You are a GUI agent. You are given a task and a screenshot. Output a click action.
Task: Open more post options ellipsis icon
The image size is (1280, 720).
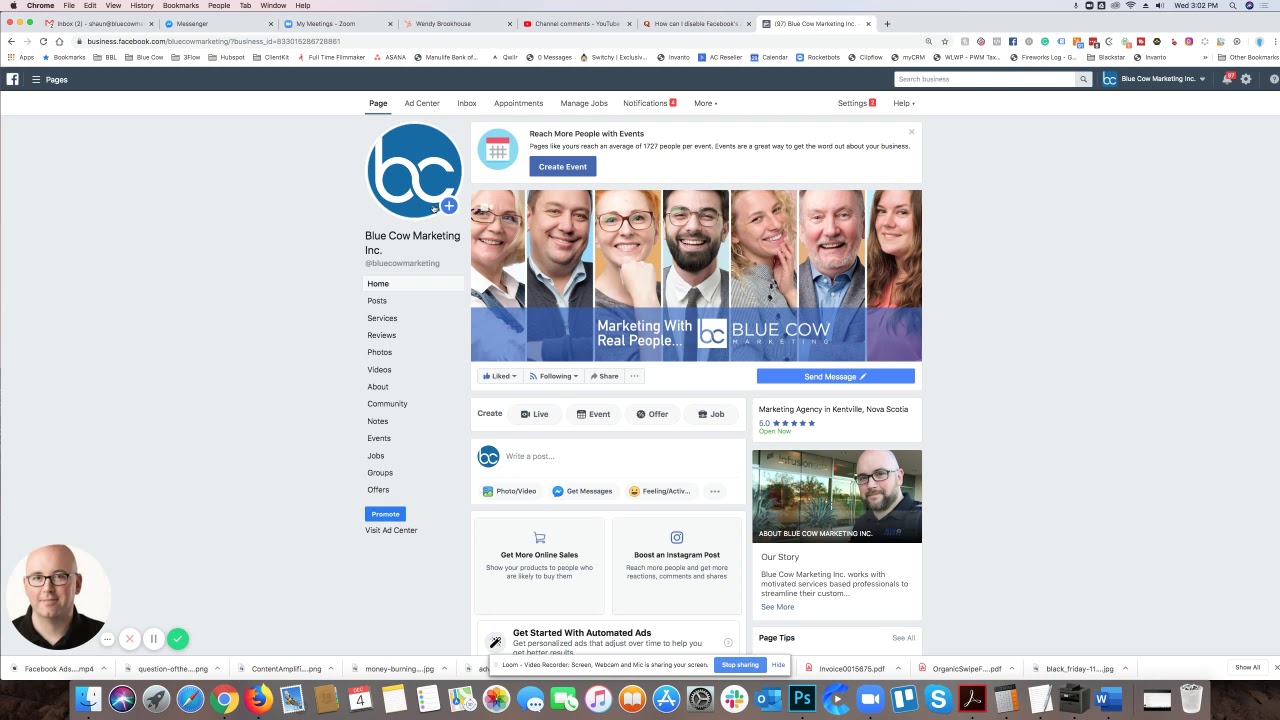point(714,491)
